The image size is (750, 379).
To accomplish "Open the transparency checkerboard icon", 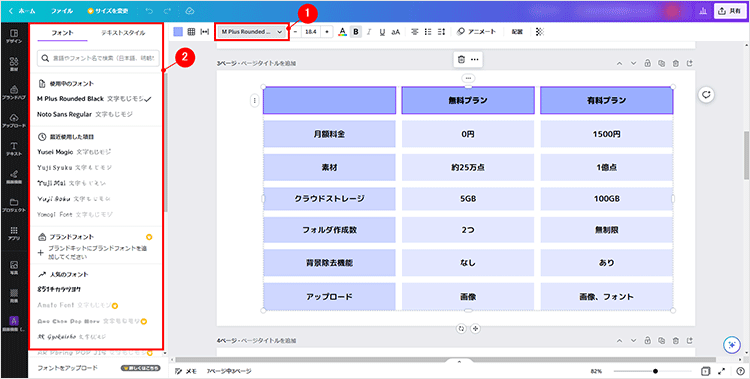I will [x=540, y=32].
